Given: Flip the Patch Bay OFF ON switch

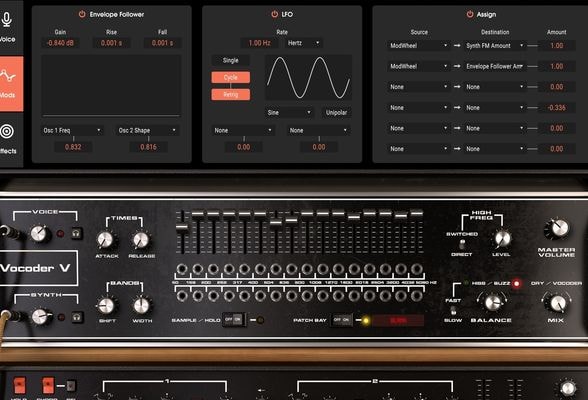Looking at the screenshot, I should point(342,320).
